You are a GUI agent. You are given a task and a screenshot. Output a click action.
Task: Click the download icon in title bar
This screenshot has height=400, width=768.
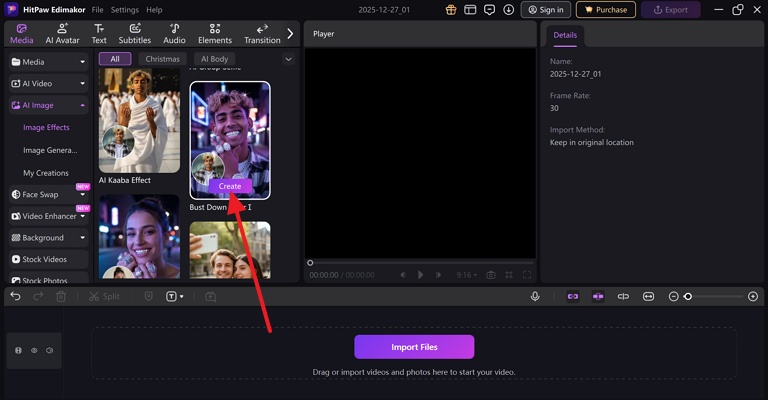click(508, 10)
